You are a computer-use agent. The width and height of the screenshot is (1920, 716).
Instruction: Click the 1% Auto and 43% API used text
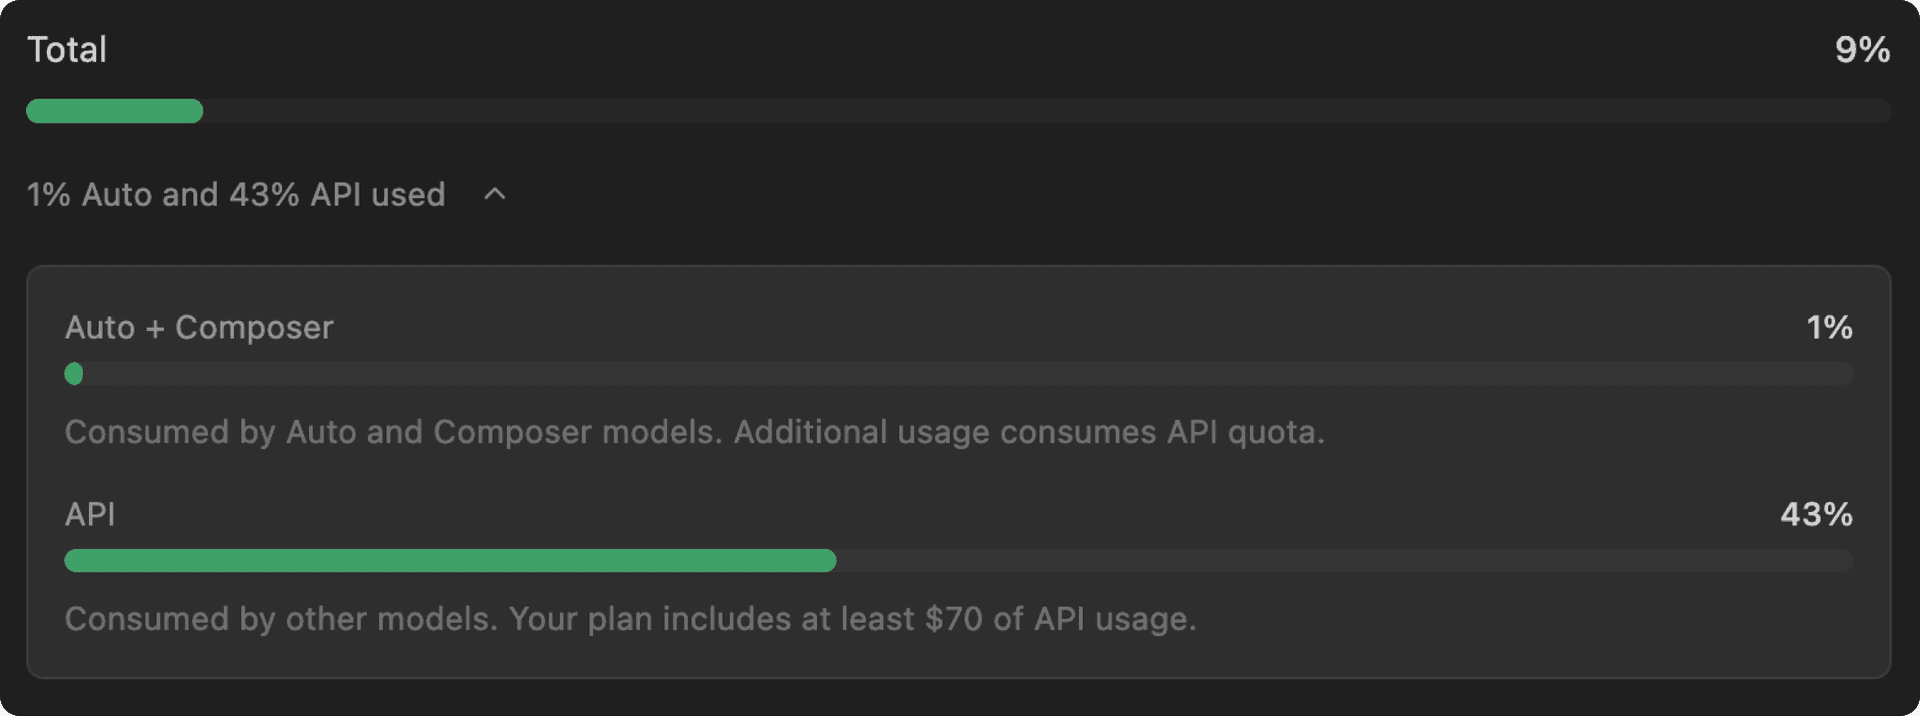point(235,195)
